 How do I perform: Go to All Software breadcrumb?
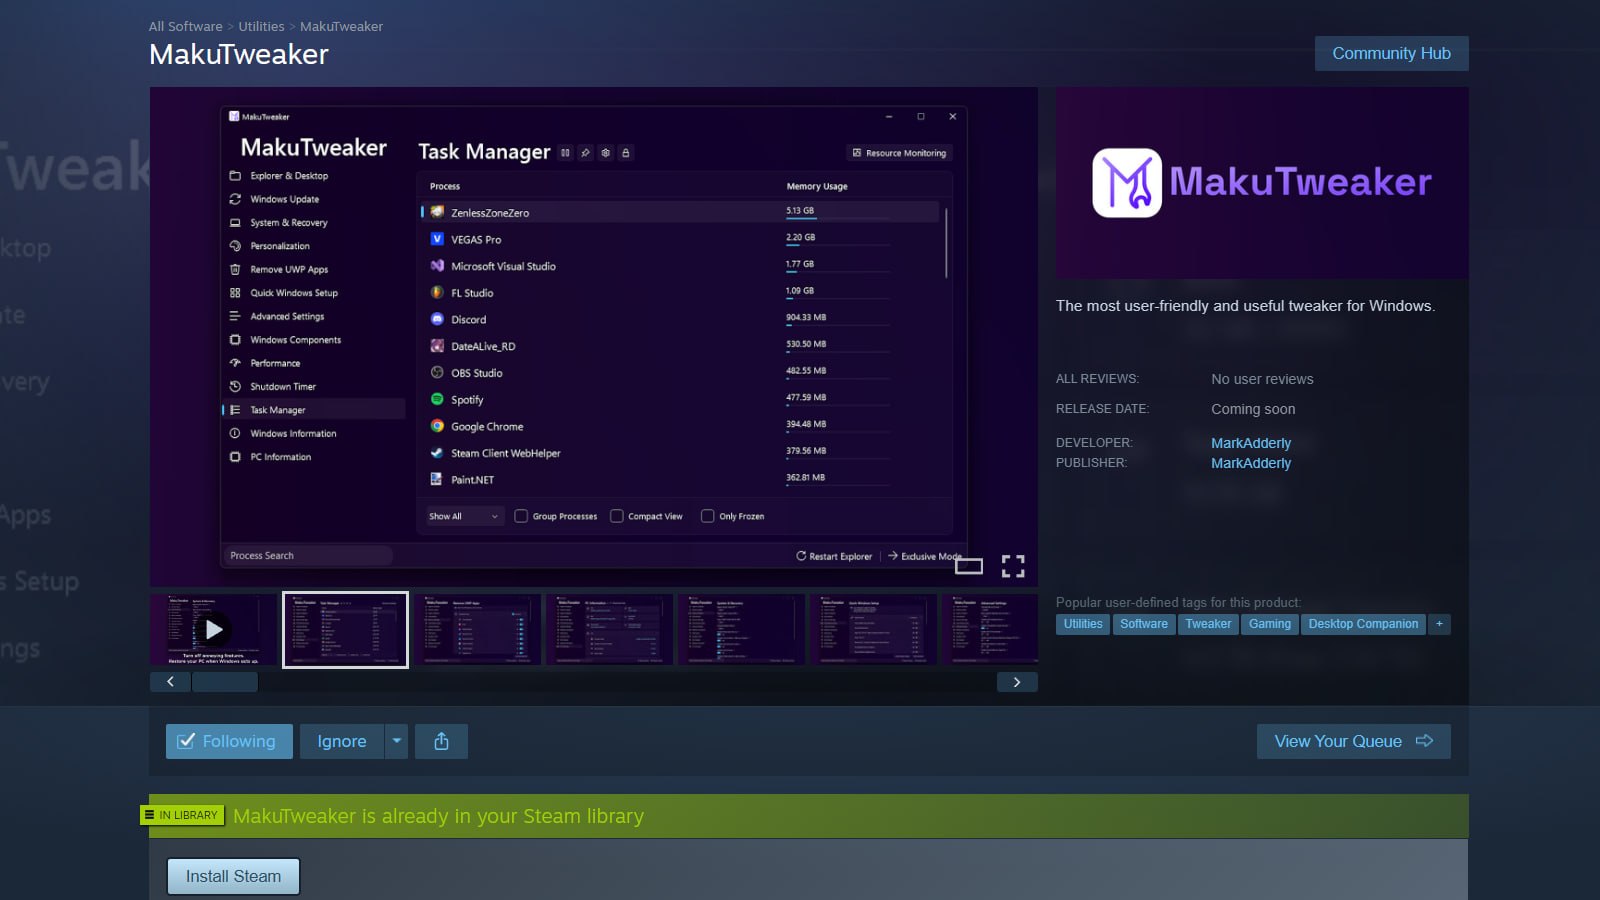186,27
